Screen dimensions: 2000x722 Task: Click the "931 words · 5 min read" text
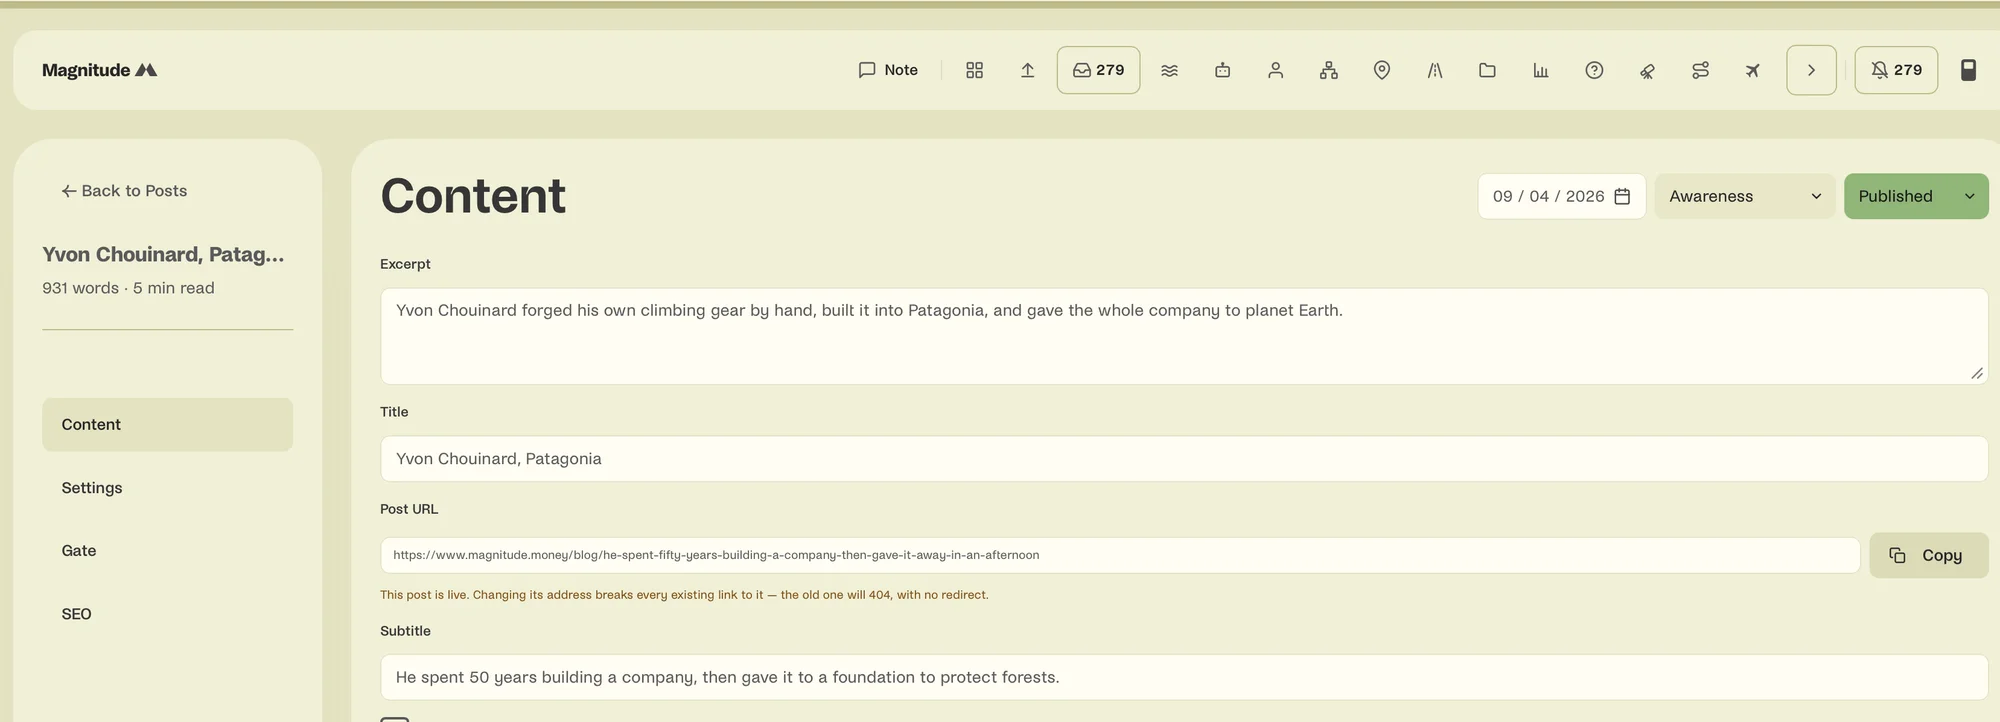pos(128,288)
